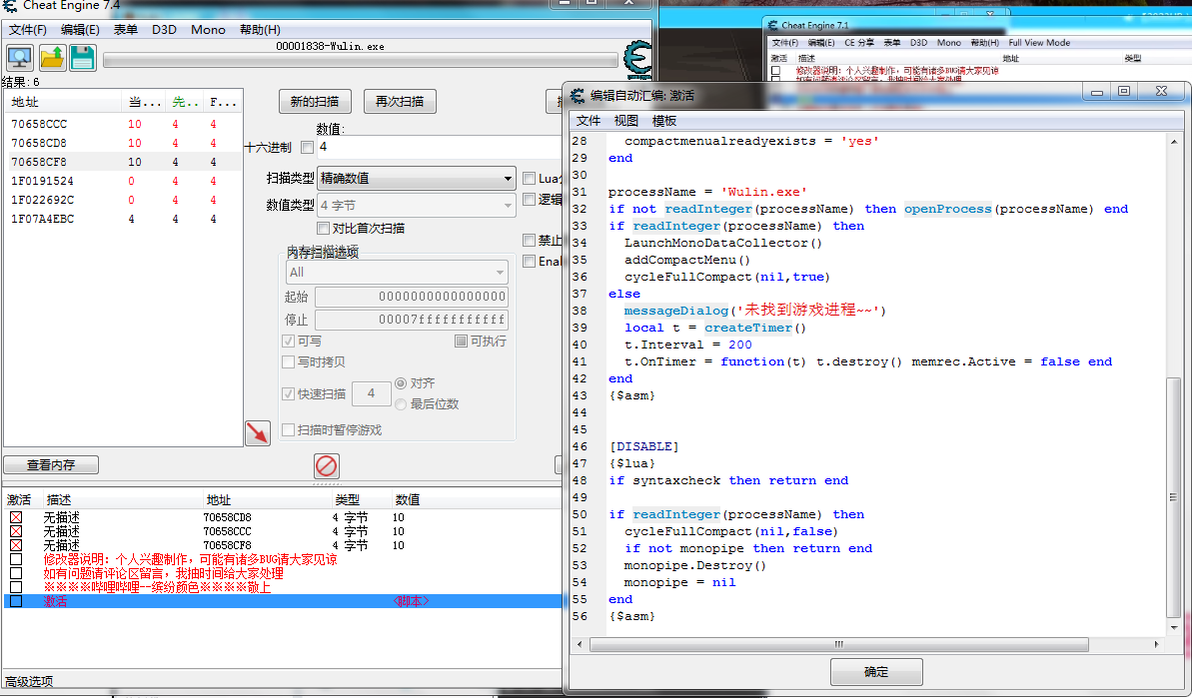Toggle the 快速扫描 checkbox
This screenshot has width=1192, height=698.
pyautogui.click(x=288, y=394)
